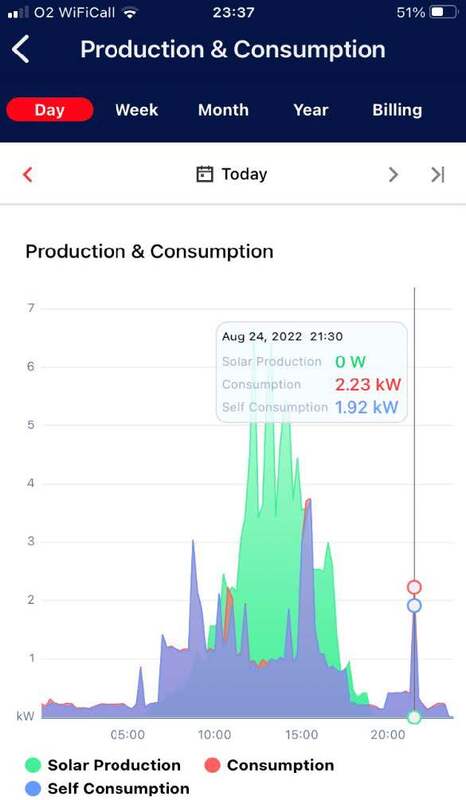Viewport: 466px width, 800px height.
Task: Toggle Solar Production legend green dot
Action: click(33, 765)
